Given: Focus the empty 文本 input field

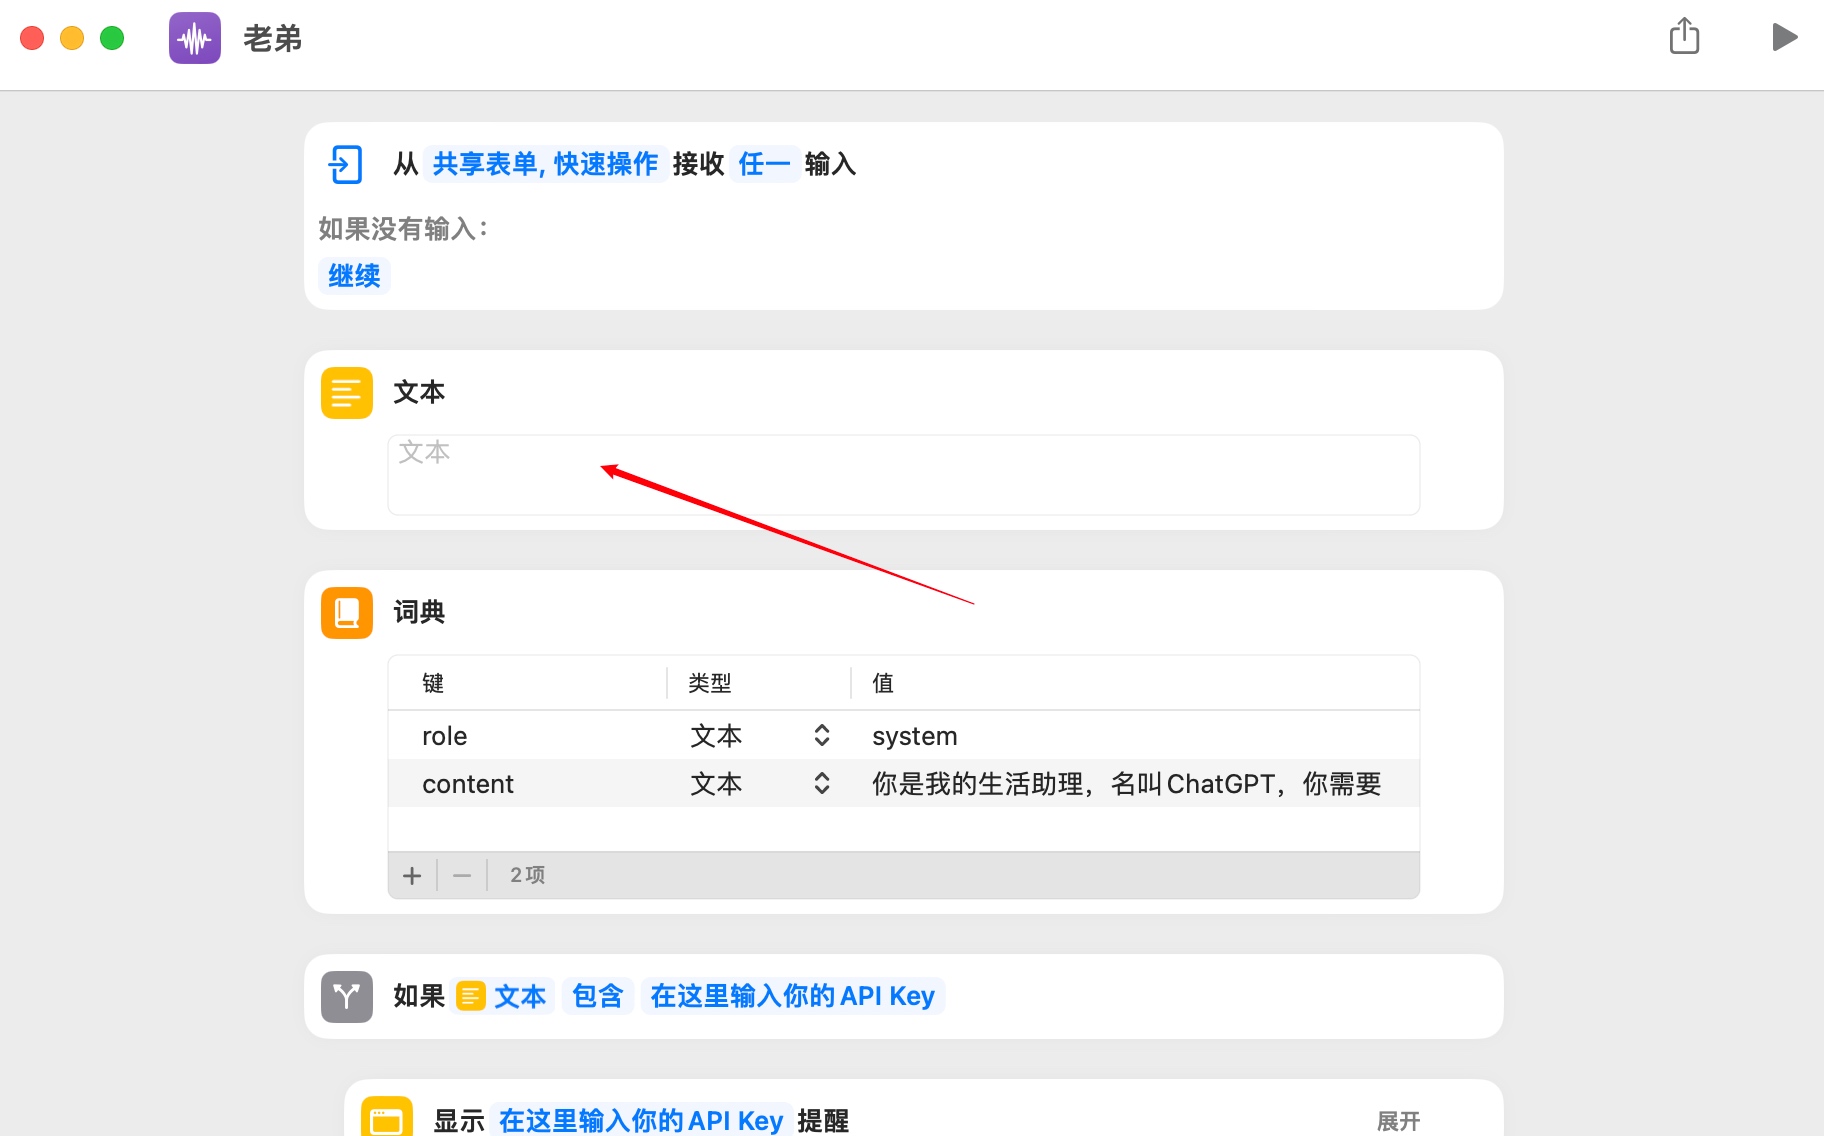Looking at the screenshot, I should [903, 475].
